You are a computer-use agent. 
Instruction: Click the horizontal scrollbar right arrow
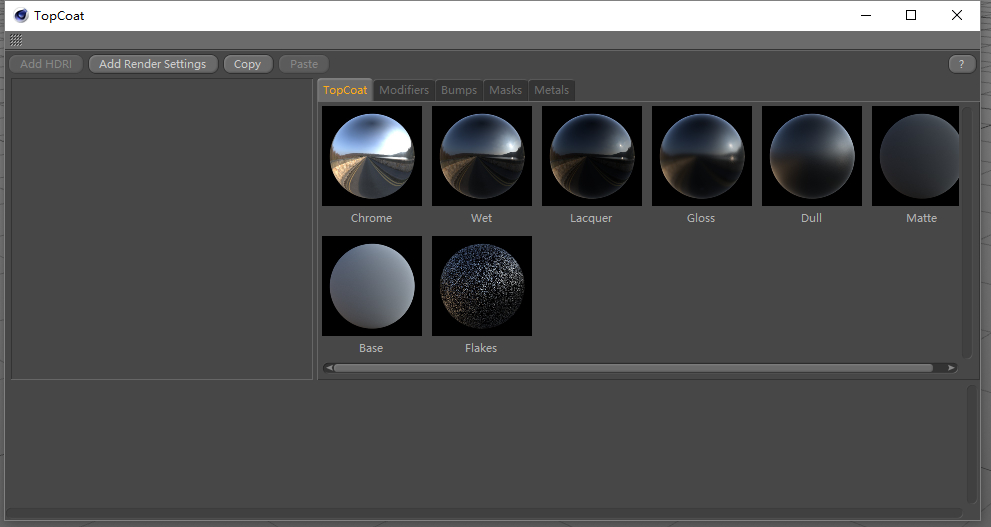[951, 368]
